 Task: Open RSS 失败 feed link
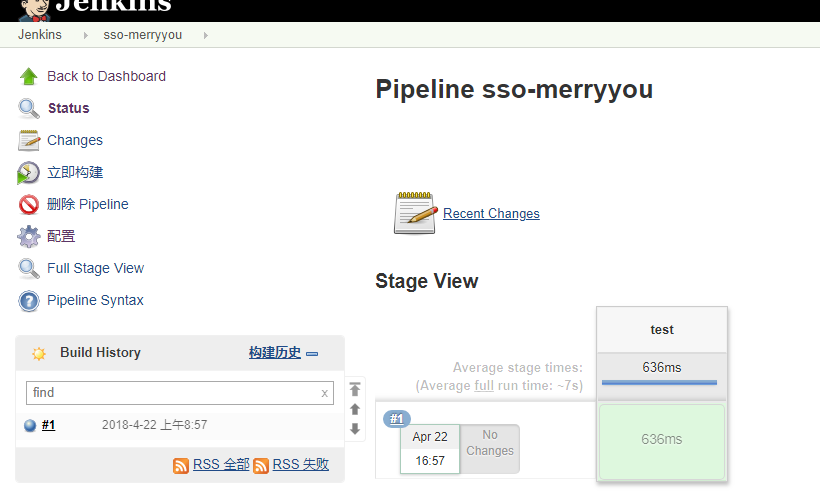[x=301, y=464]
